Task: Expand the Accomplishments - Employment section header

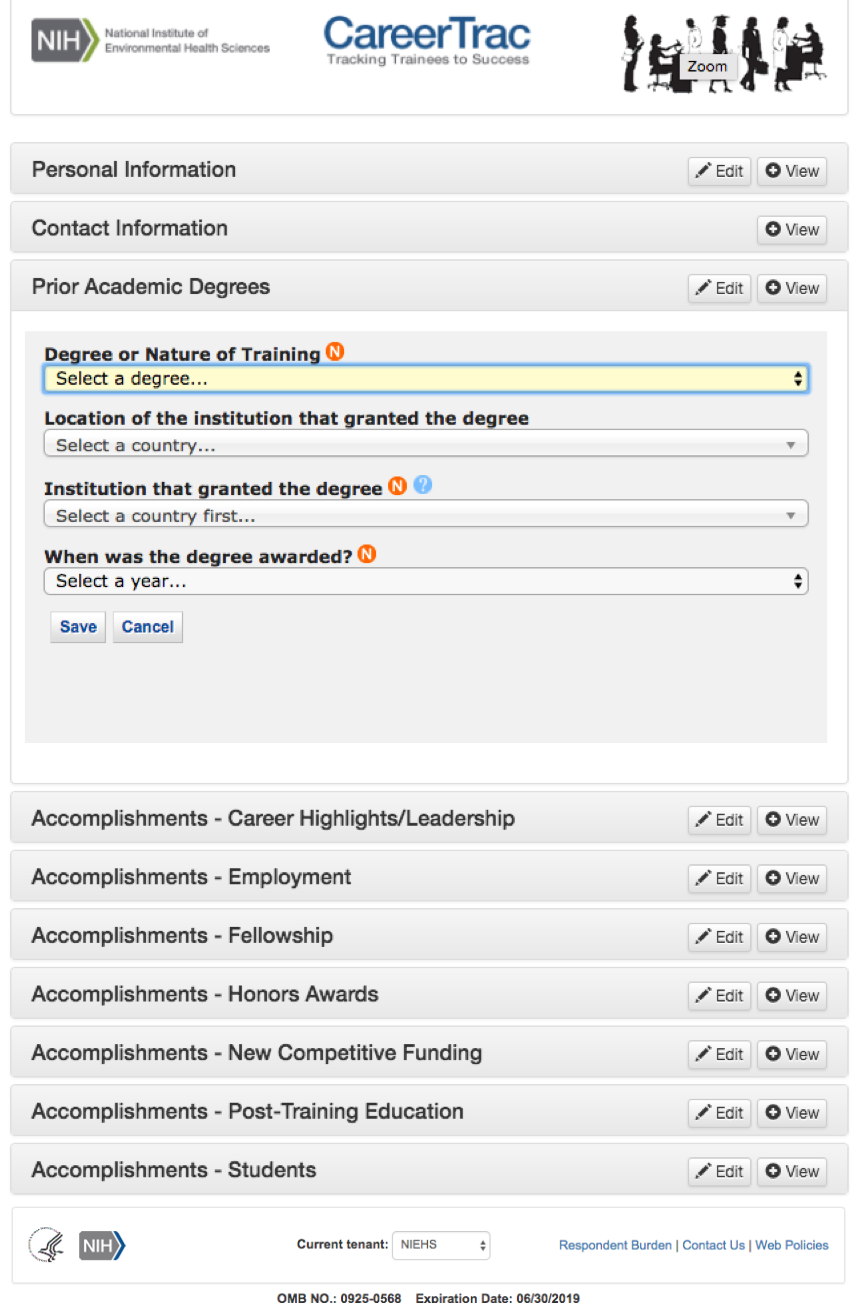Action: (191, 878)
